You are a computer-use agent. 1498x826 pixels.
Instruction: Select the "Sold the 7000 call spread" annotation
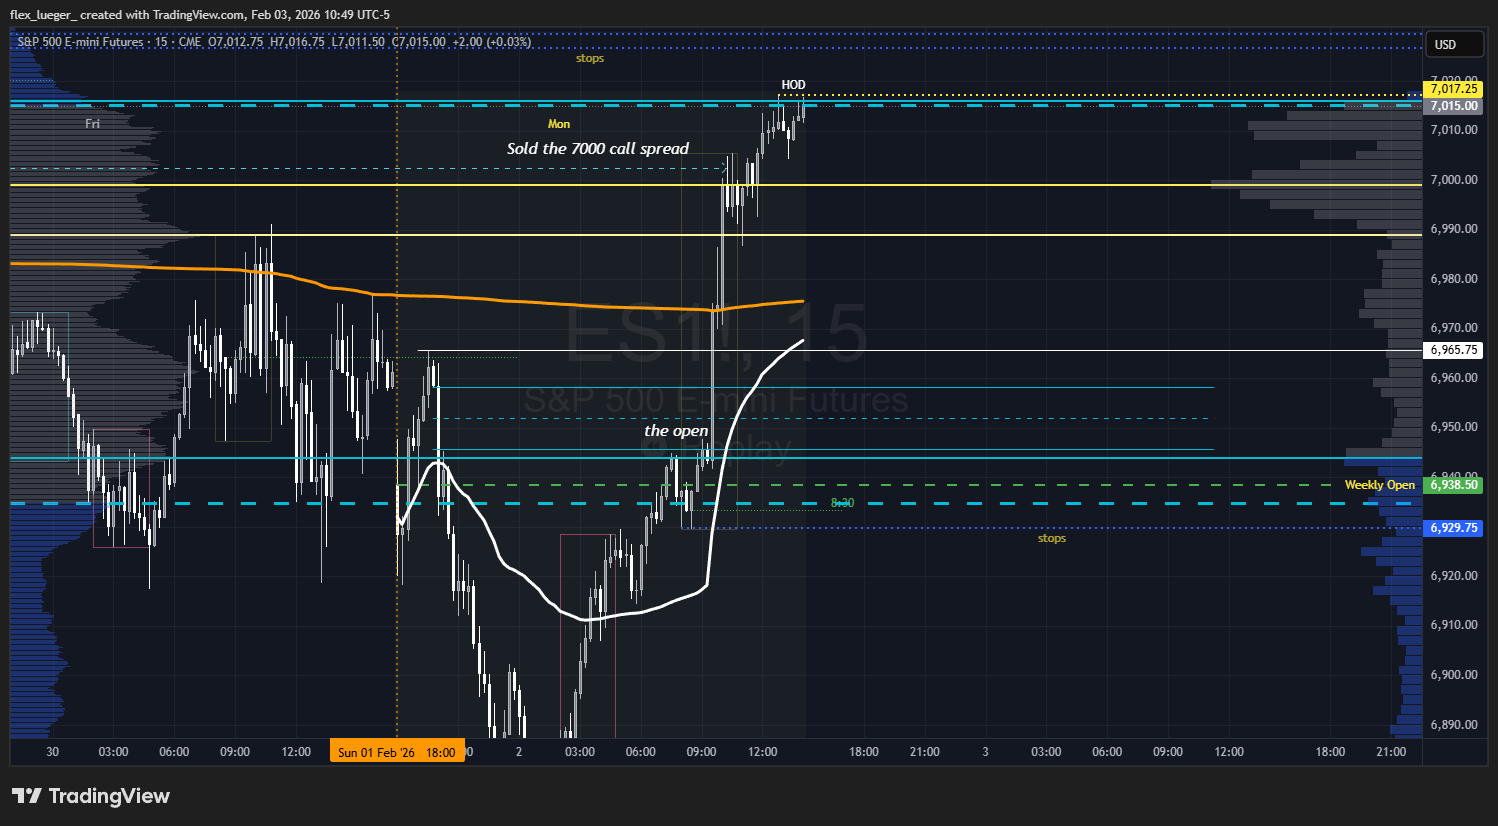coord(597,149)
